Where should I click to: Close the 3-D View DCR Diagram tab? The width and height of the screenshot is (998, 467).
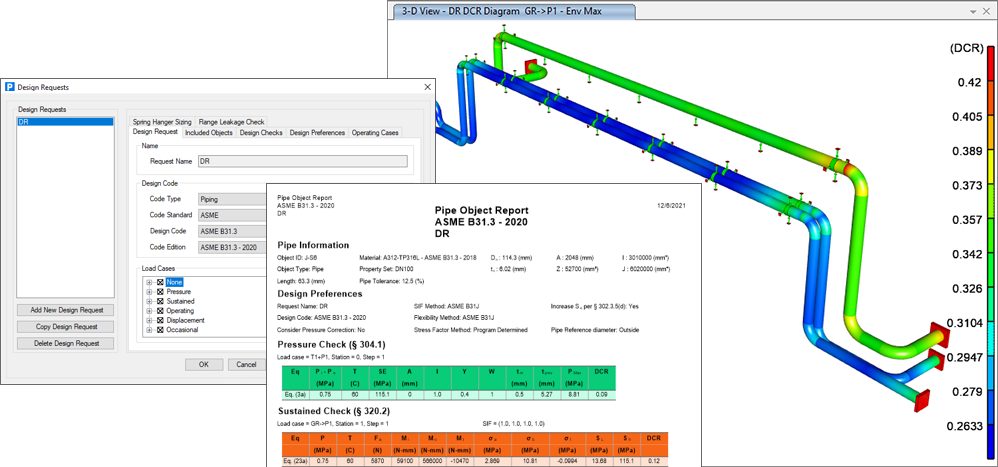coord(988,11)
